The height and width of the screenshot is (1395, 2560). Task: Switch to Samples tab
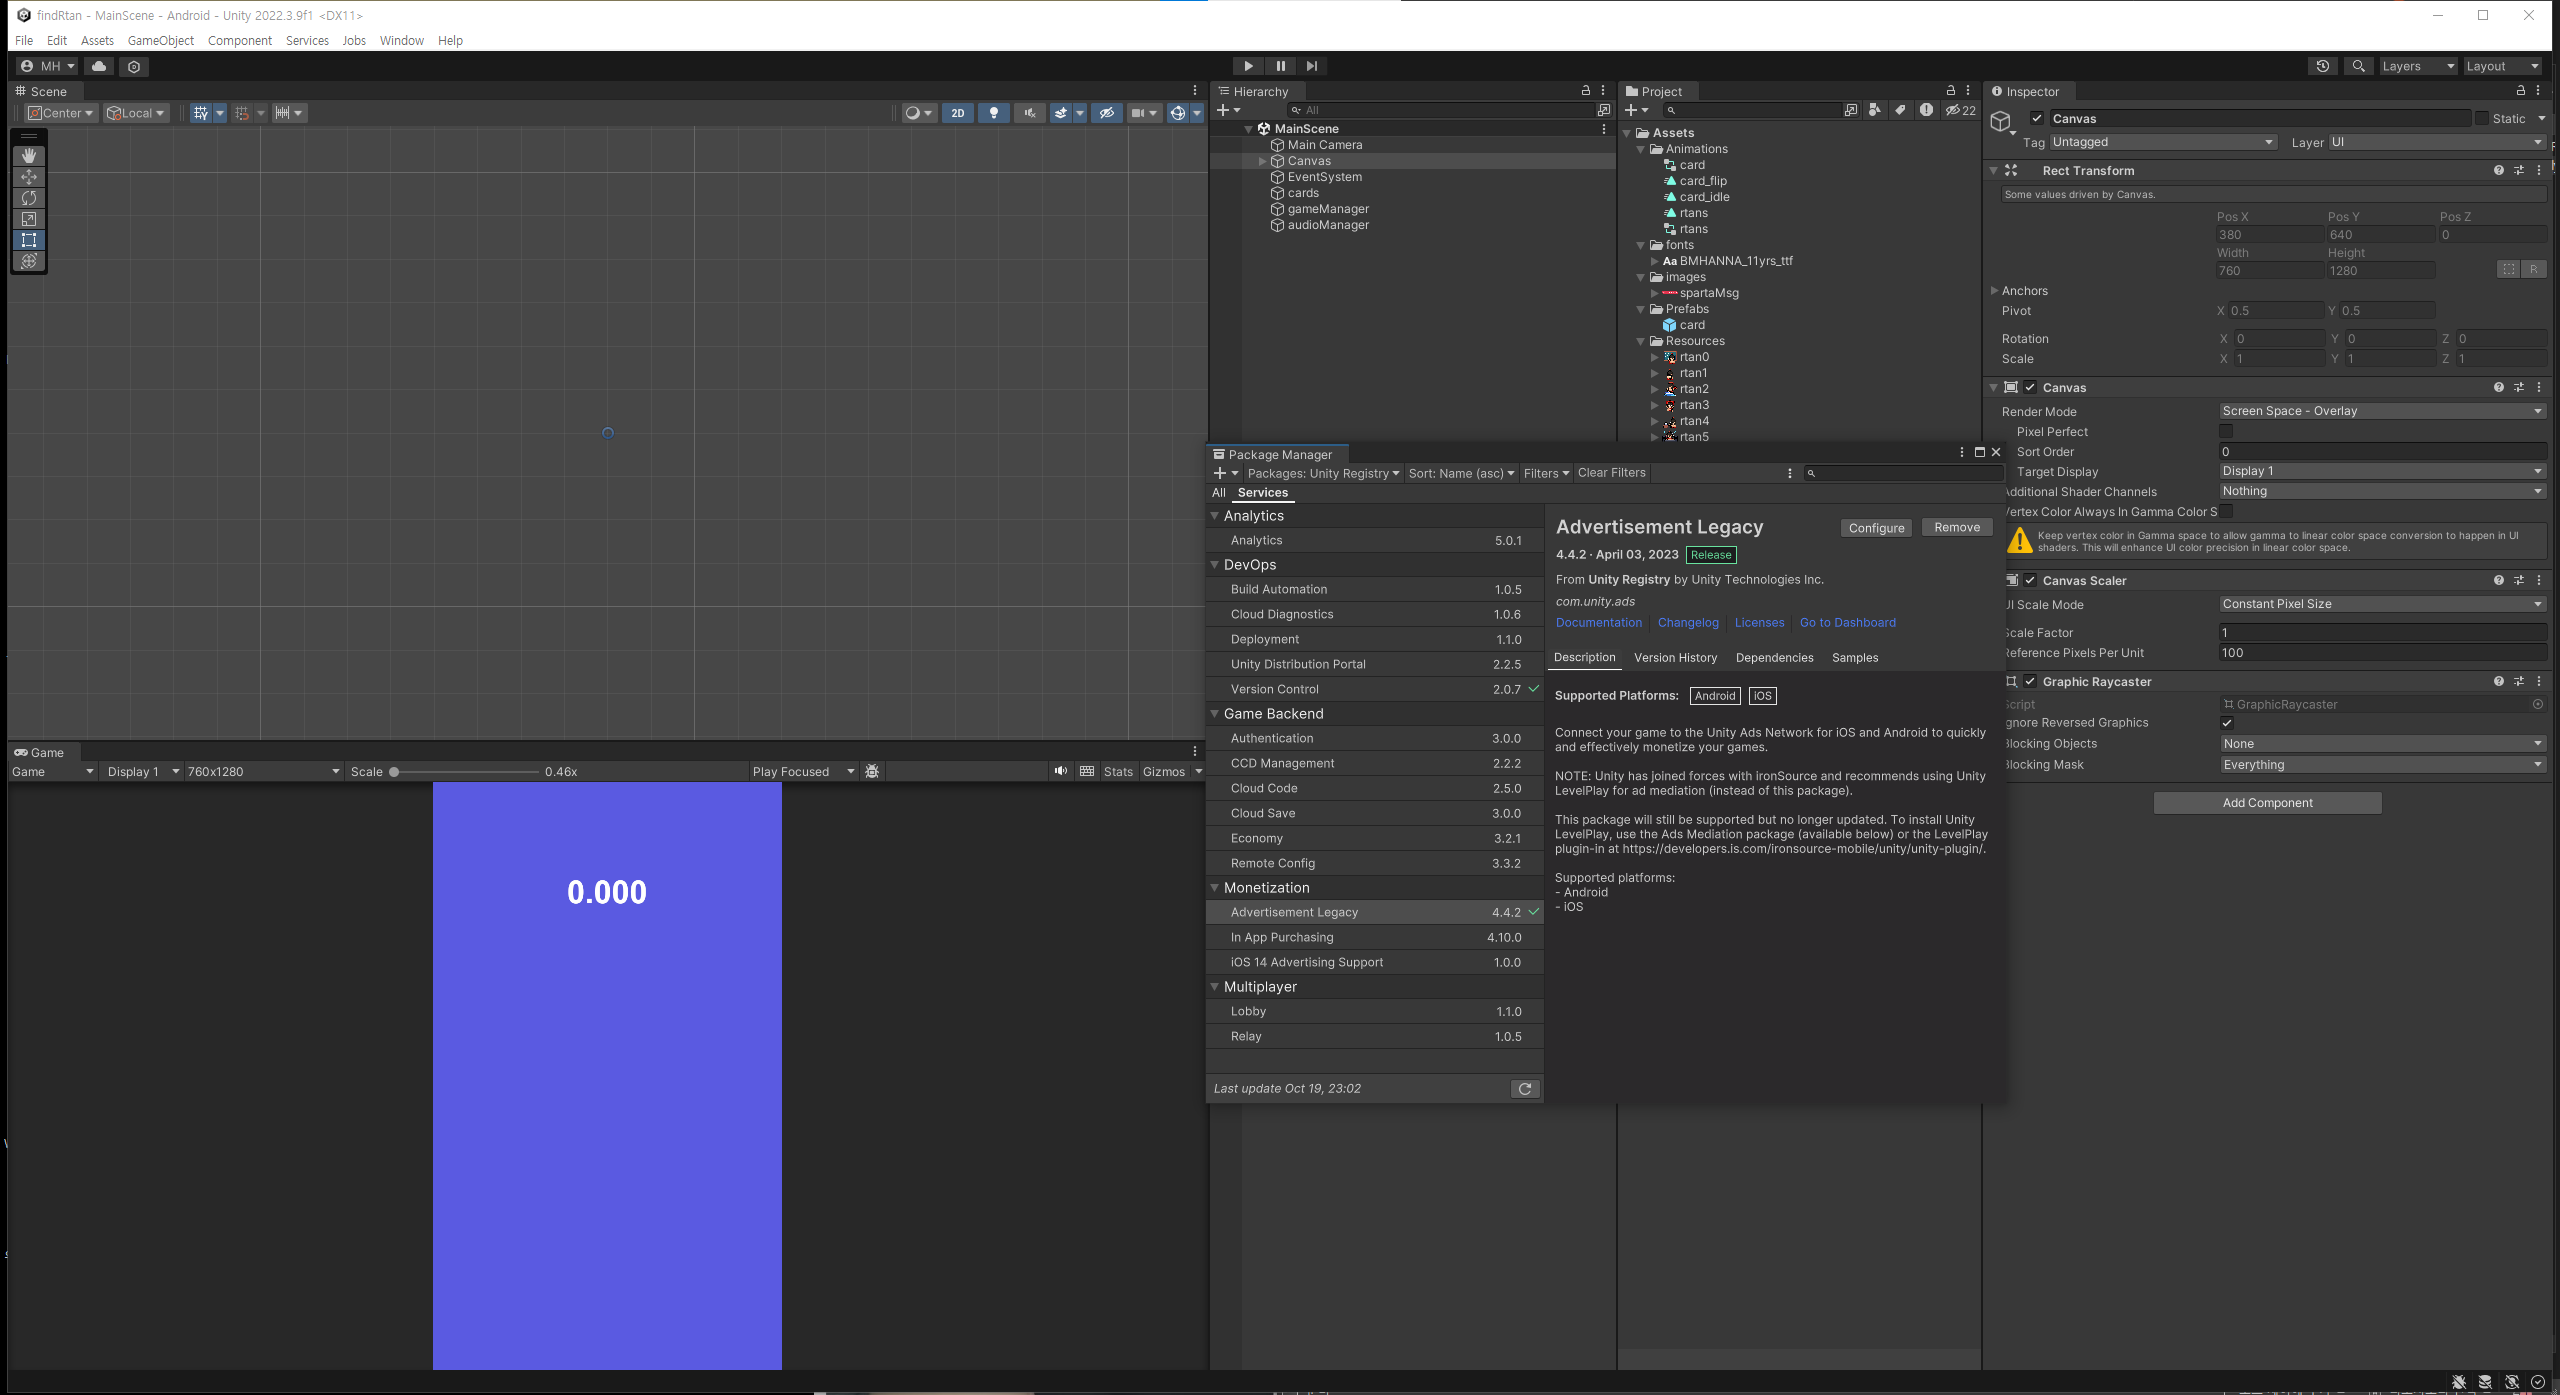click(x=1855, y=657)
